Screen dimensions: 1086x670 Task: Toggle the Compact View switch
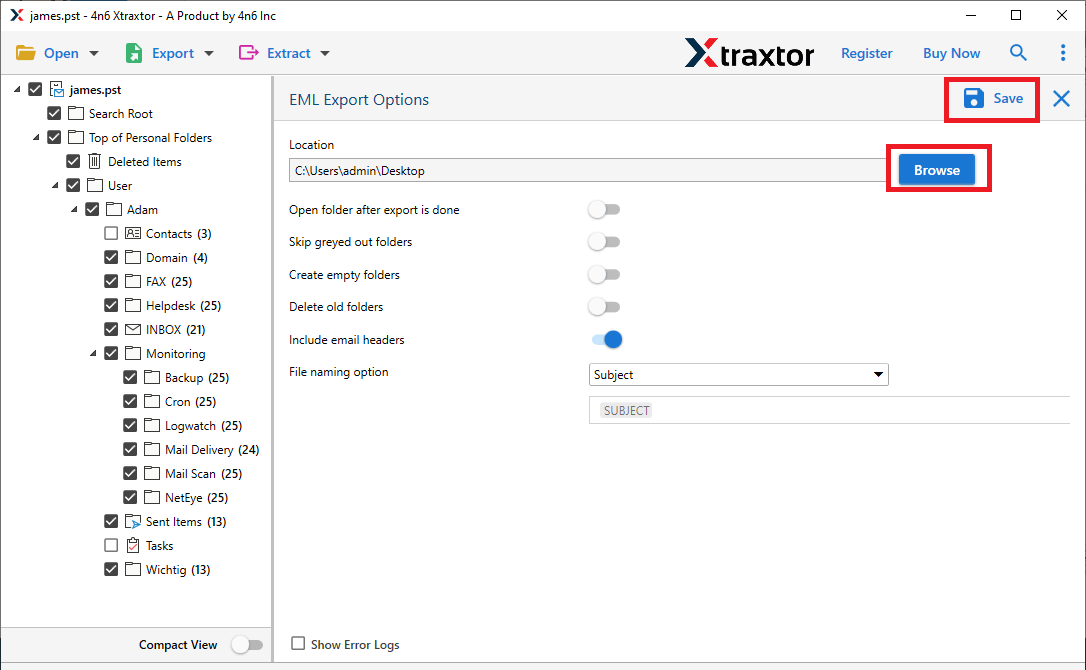click(x=247, y=644)
